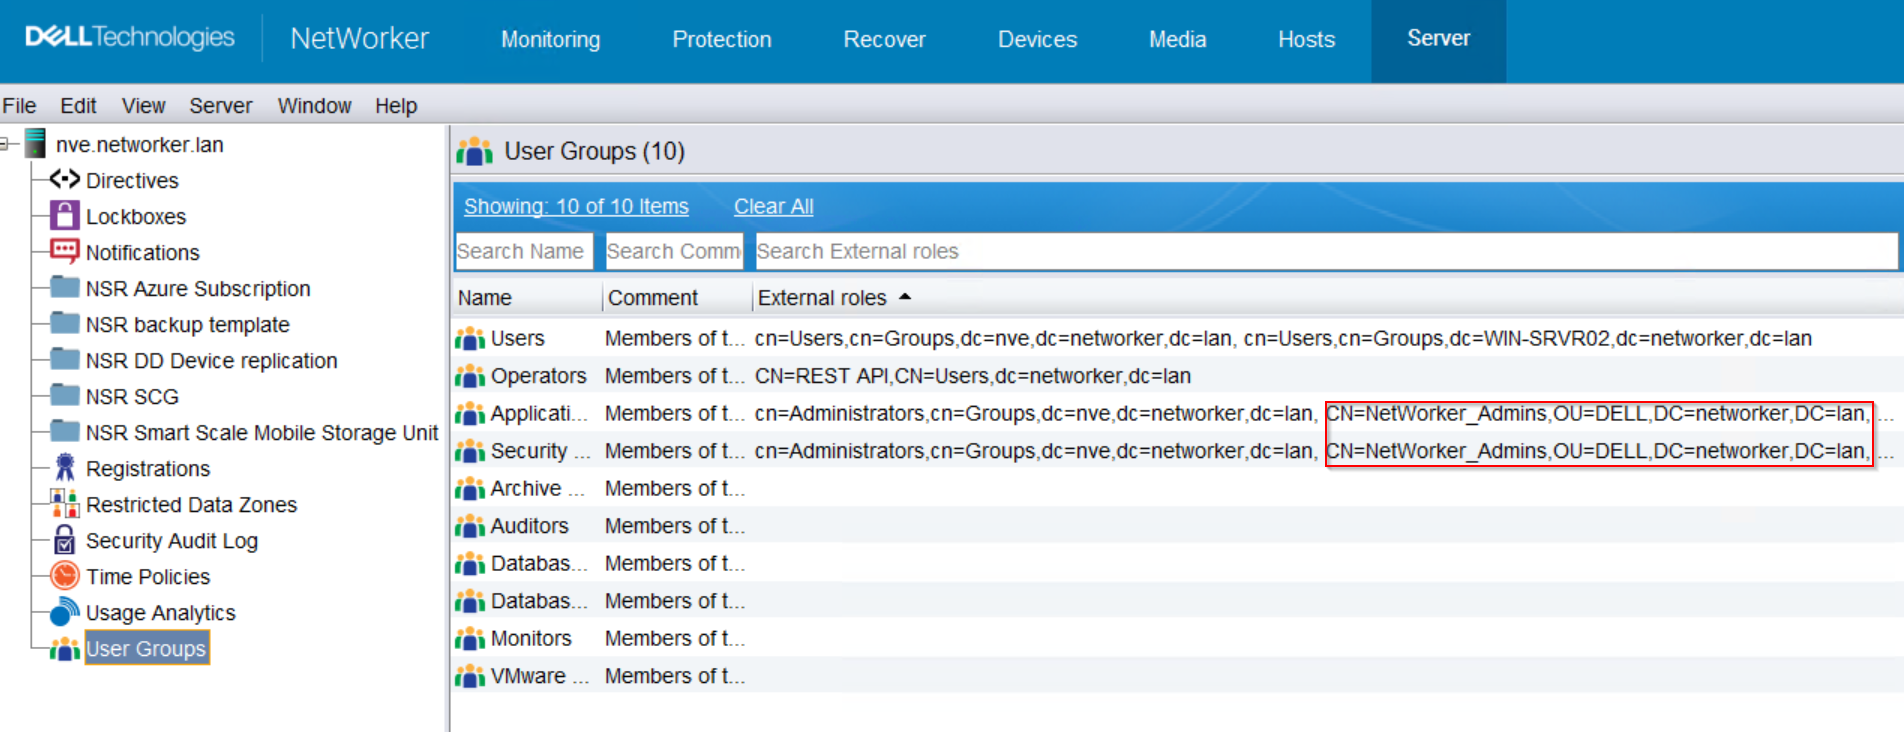
Task: Click the Time Policies clock icon
Action: [65, 576]
